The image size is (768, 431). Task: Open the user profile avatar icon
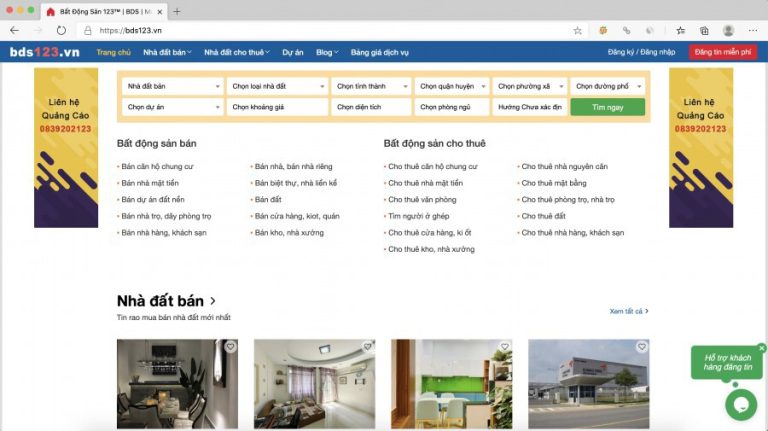tap(728, 30)
